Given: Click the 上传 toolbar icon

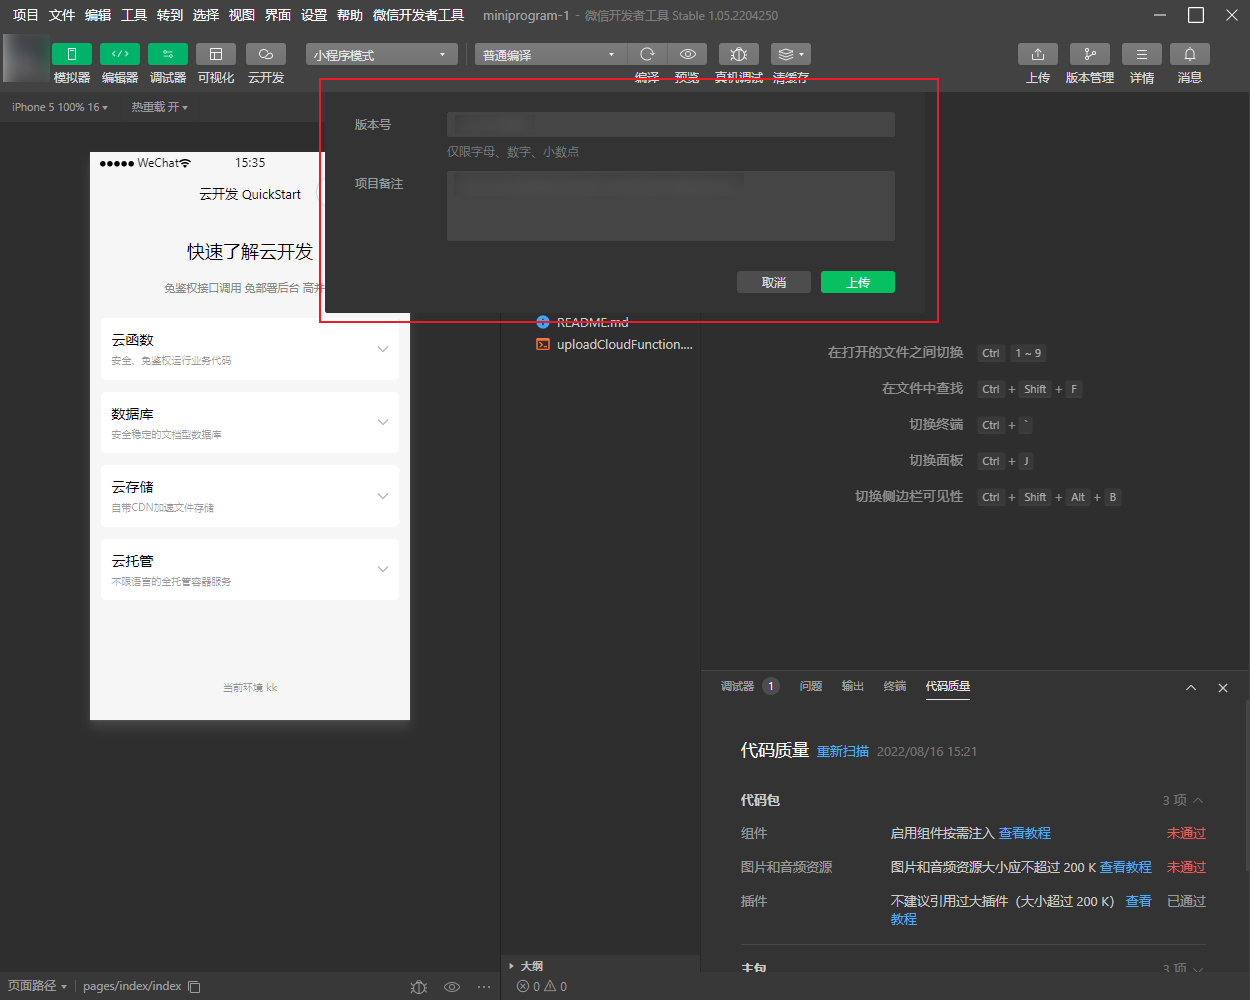Looking at the screenshot, I should pos(1038,54).
